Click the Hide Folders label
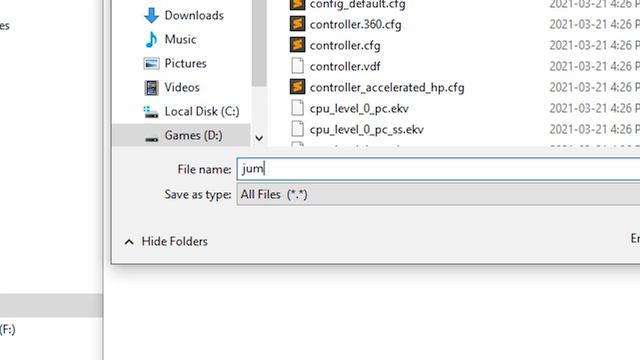 click(175, 241)
